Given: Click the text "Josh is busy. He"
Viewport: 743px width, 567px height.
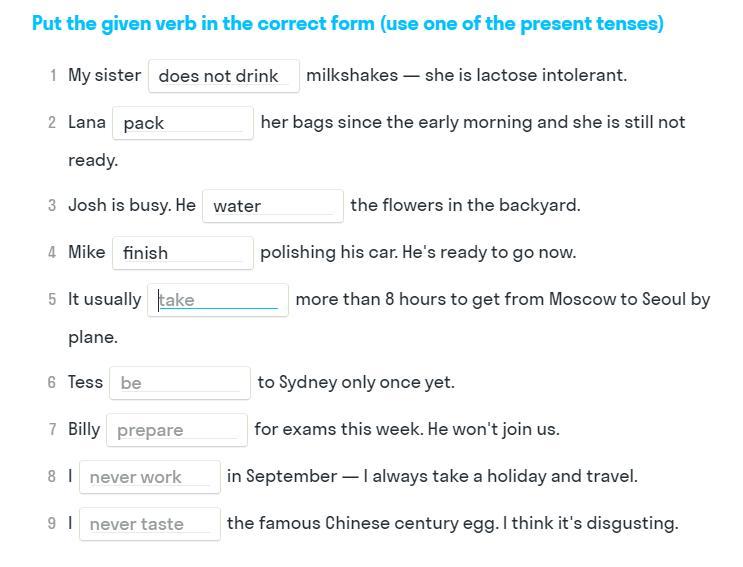Looking at the screenshot, I should click(x=131, y=205).
